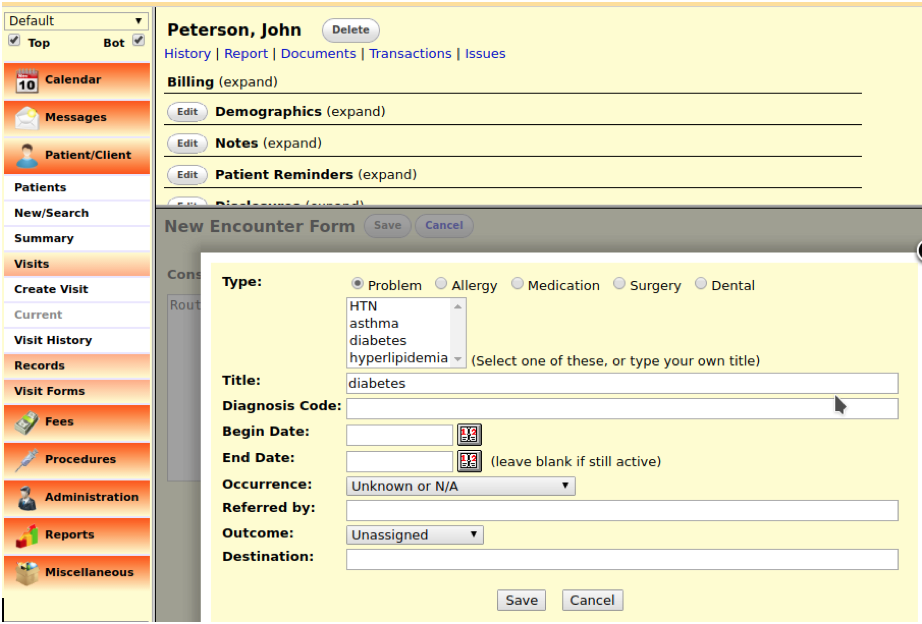The image size is (922, 624).
Task: Open the Outcome dropdown
Action: pos(414,535)
